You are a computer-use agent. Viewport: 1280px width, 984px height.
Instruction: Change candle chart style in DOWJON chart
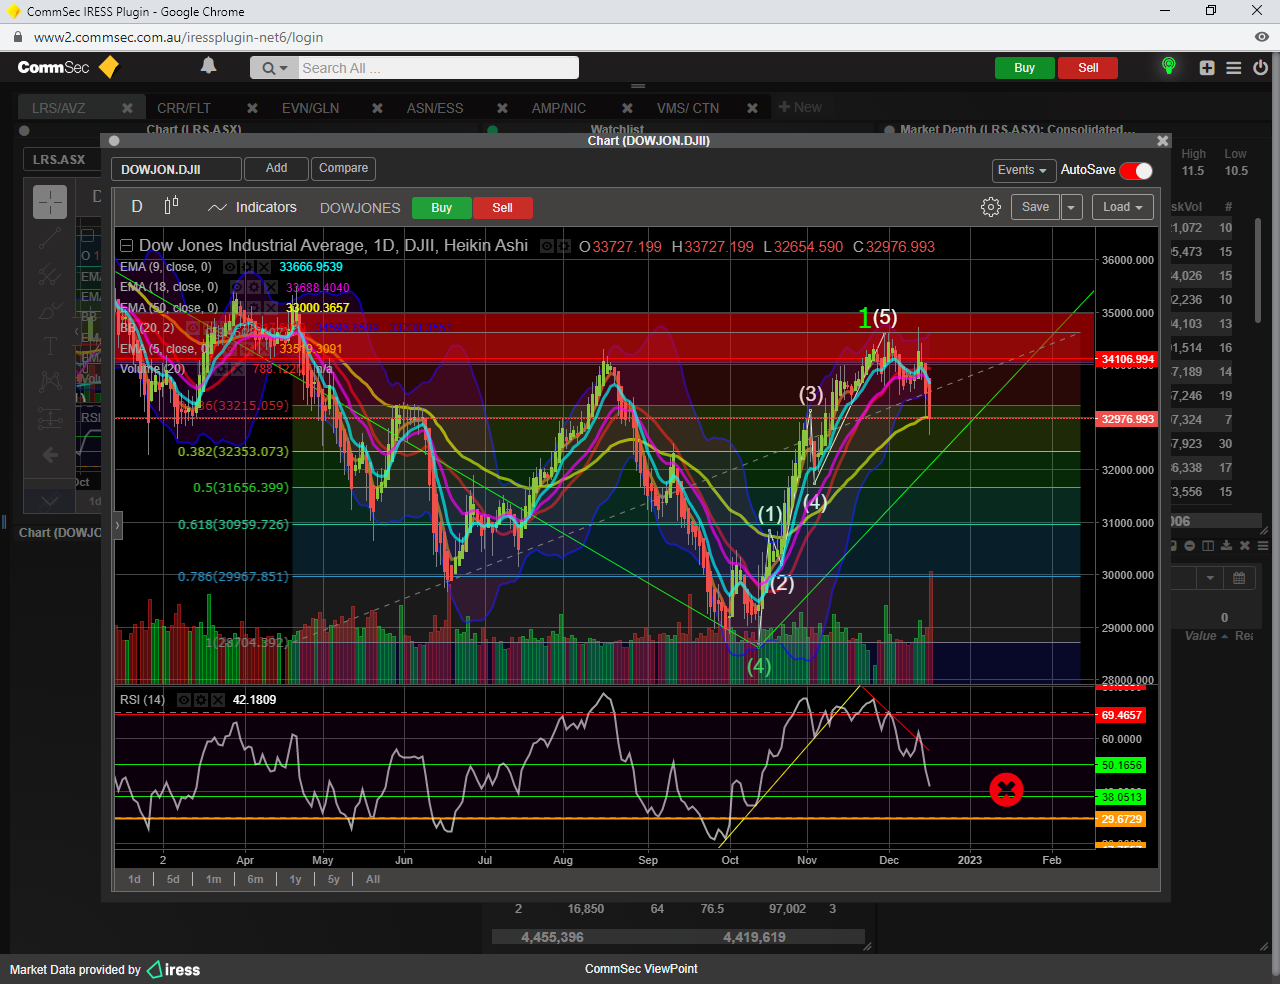(x=171, y=206)
